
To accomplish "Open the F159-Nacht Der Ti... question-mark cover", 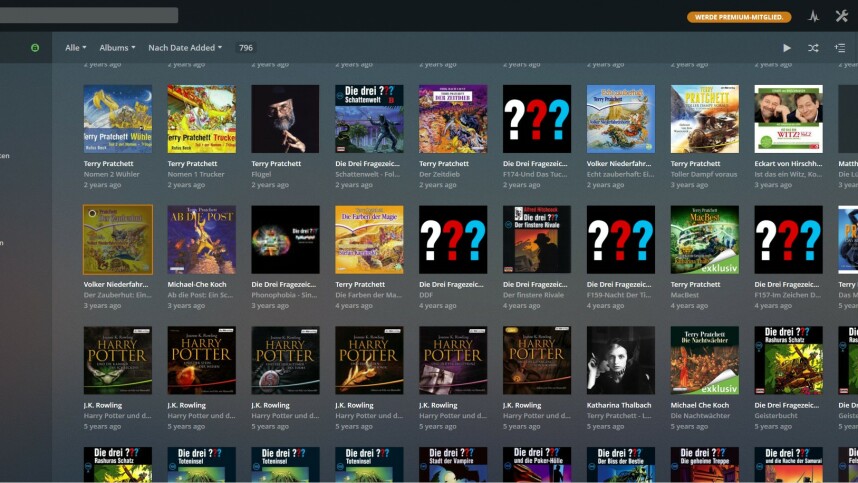I will [621, 240].
